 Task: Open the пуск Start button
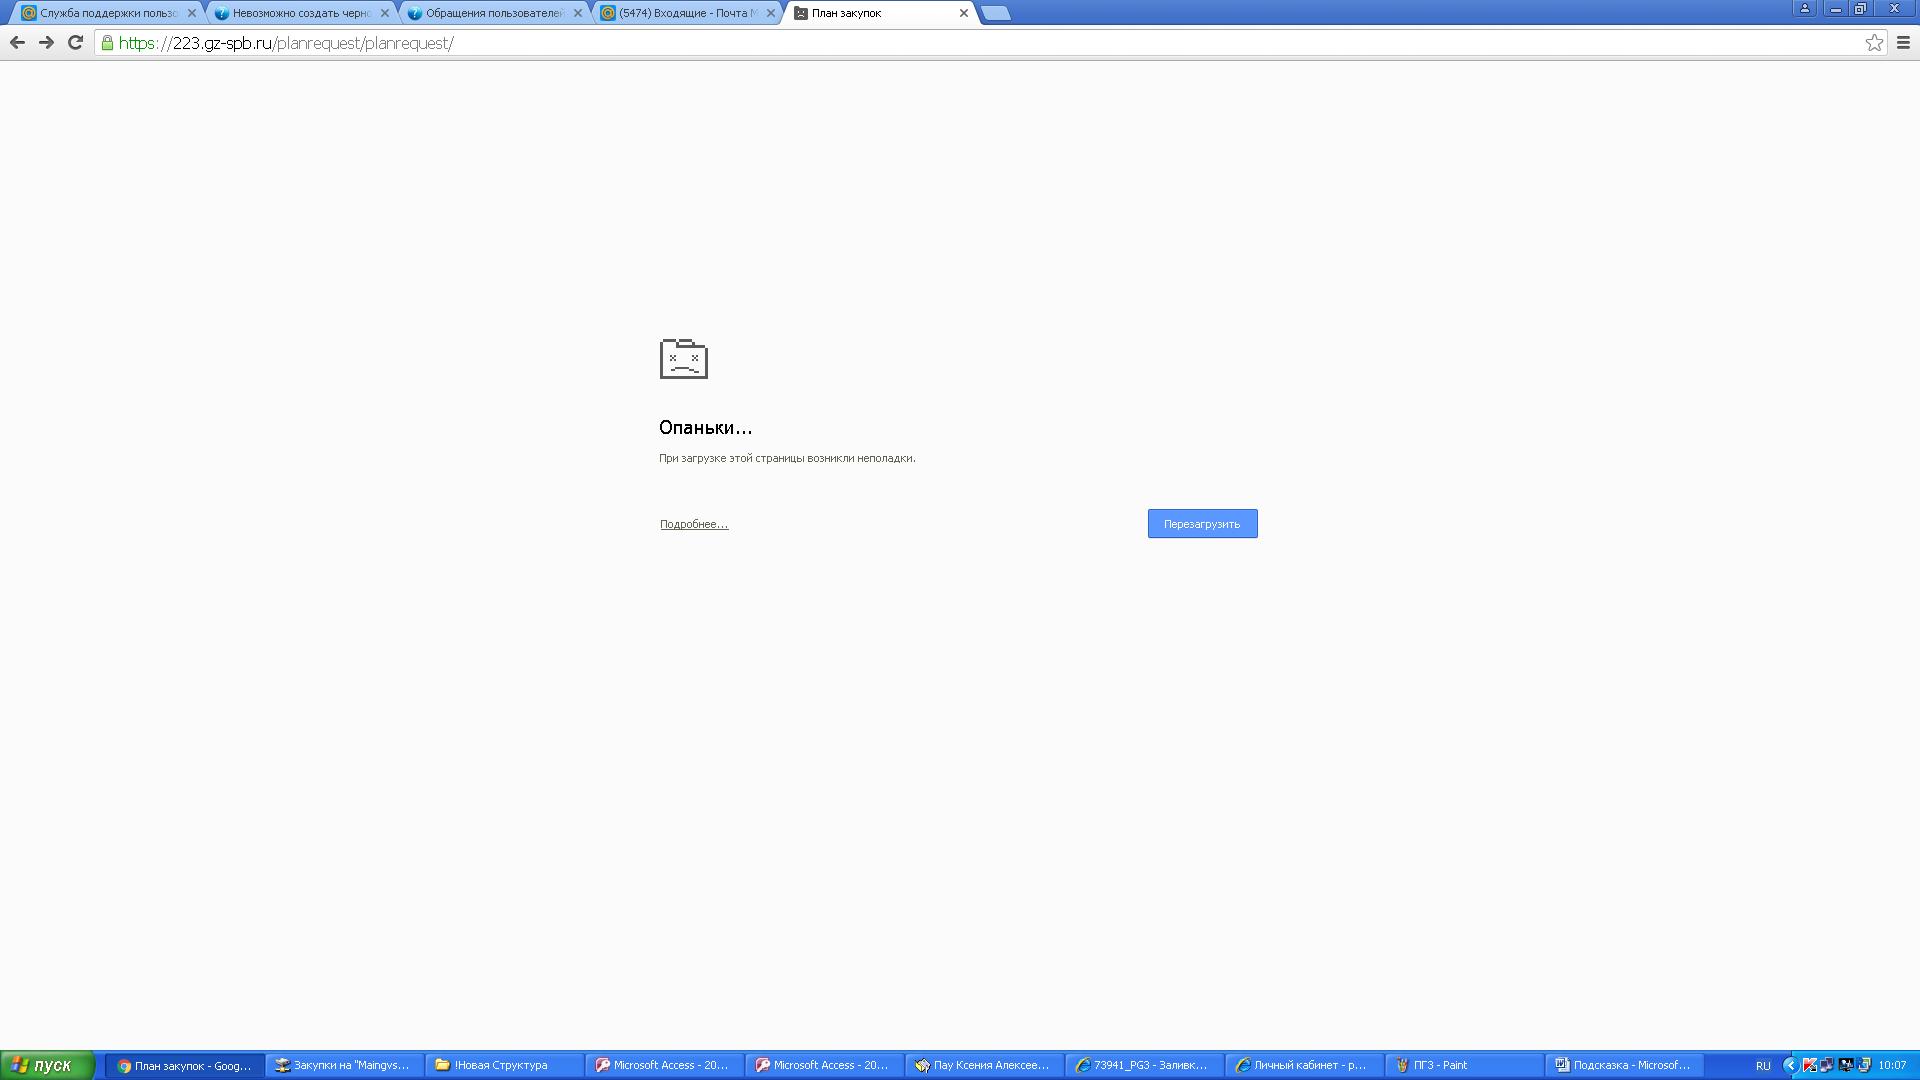[x=47, y=1065]
